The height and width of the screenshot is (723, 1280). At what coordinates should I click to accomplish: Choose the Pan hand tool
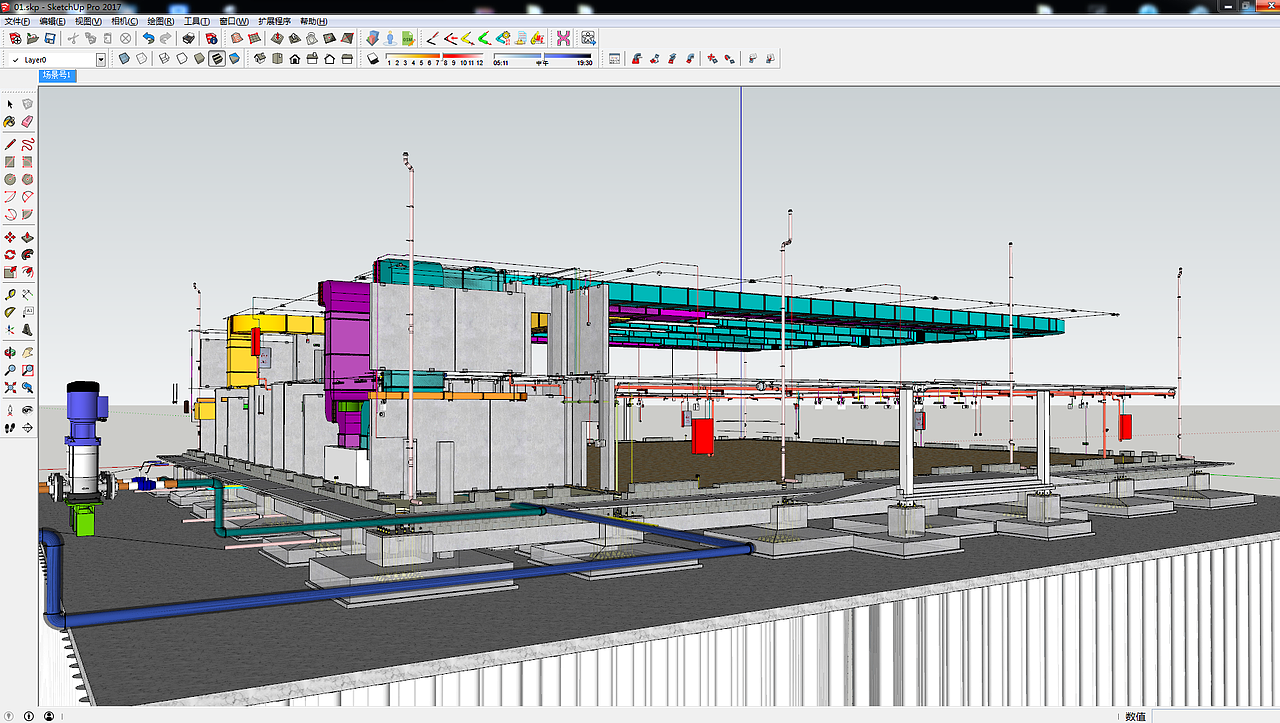tap(28, 353)
